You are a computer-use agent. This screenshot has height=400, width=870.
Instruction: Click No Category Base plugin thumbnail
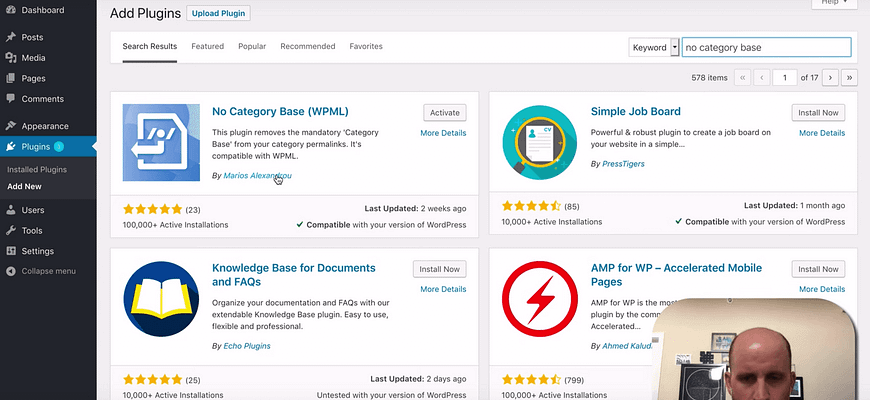[161, 143]
